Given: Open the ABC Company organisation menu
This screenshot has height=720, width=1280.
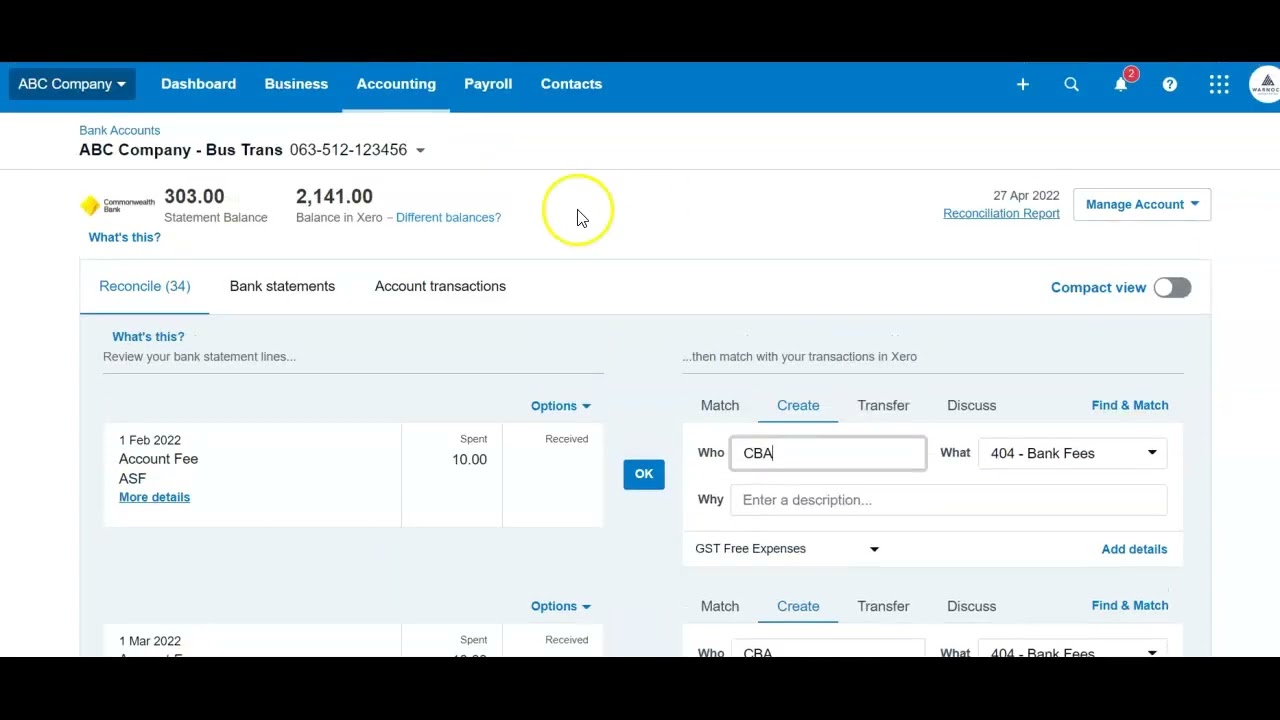Looking at the screenshot, I should coord(72,84).
